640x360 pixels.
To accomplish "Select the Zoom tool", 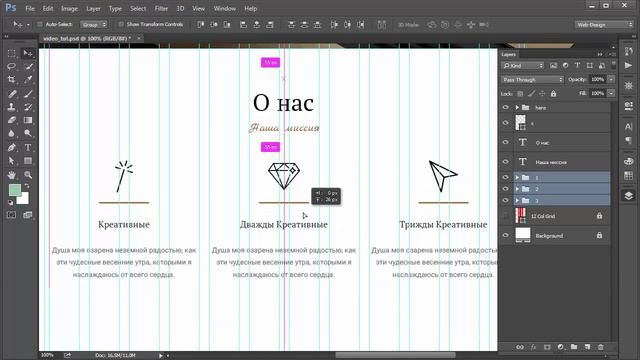I will point(28,175).
